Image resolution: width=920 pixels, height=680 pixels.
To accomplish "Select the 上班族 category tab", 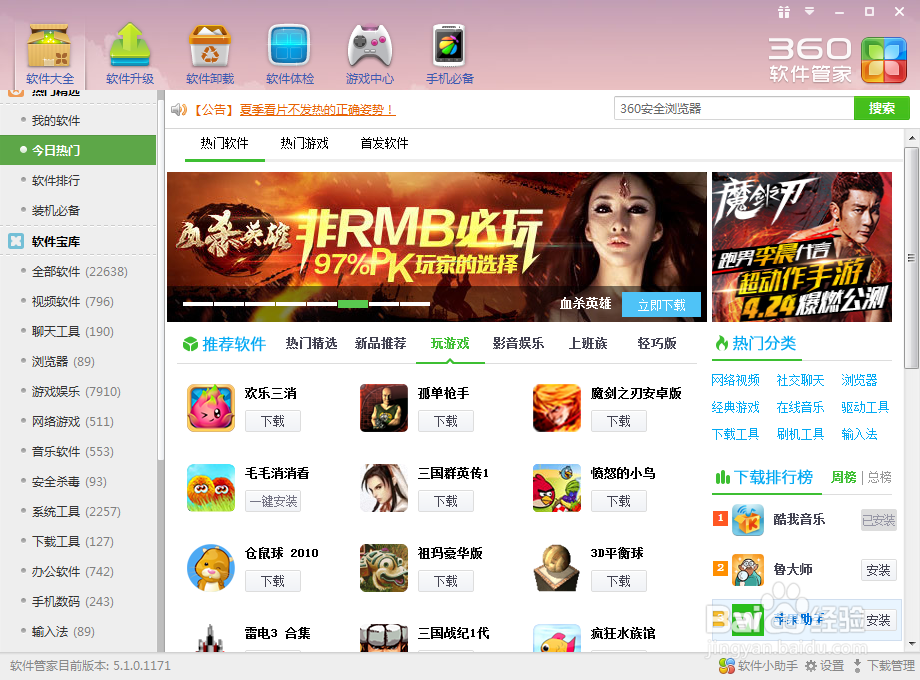I will [x=588, y=343].
